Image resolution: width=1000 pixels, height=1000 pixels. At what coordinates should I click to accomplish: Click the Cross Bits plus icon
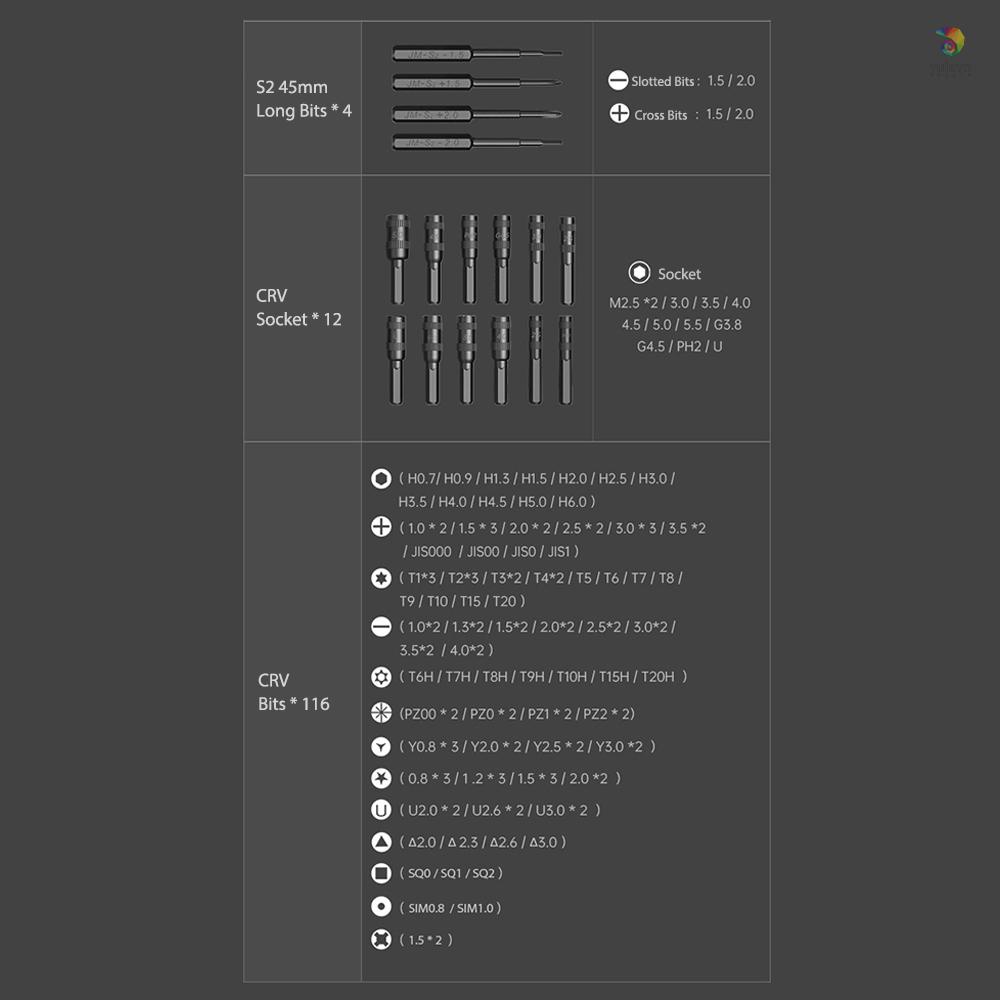[619, 114]
